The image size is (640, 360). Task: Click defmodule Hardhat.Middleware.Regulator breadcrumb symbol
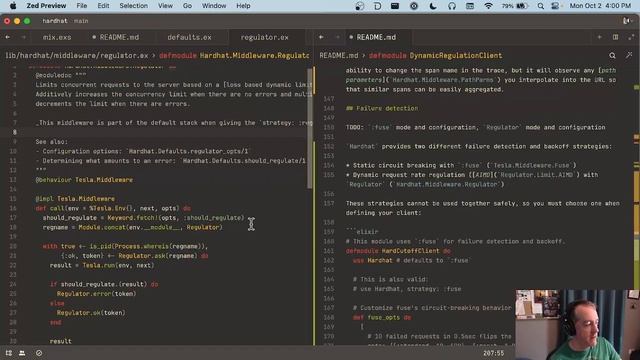(234, 56)
